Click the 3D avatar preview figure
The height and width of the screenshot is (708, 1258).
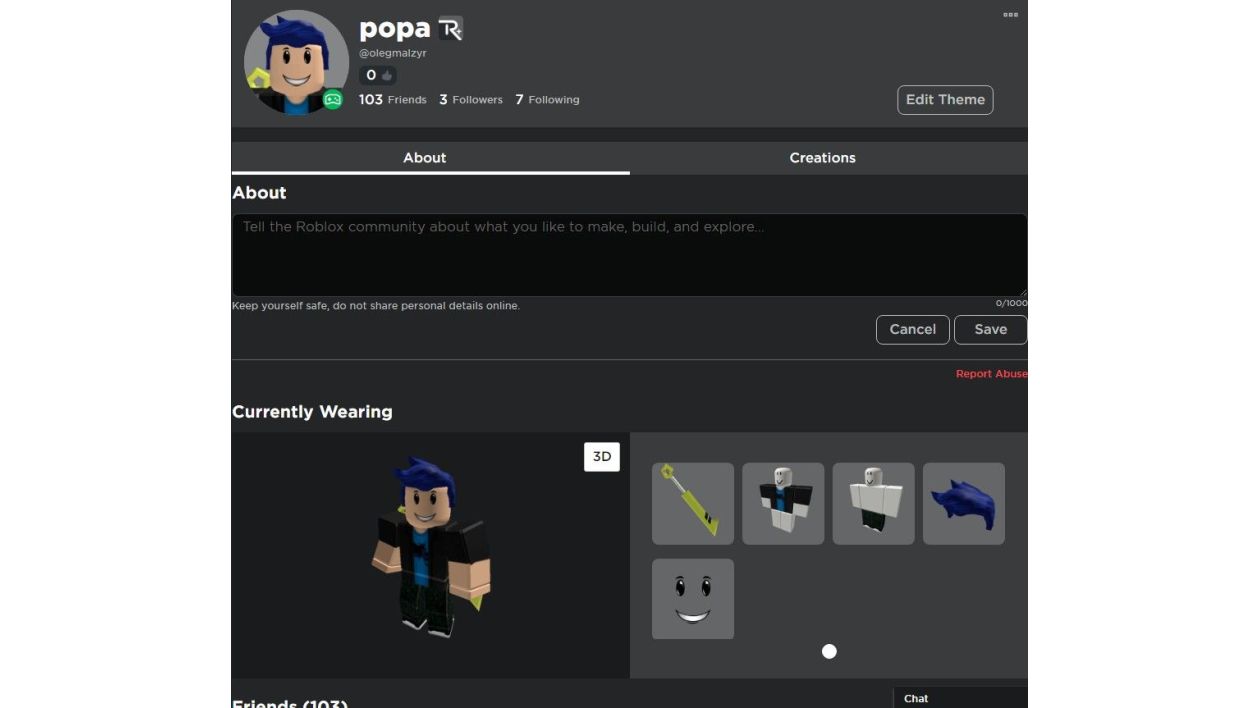pyautogui.click(x=432, y=547)
